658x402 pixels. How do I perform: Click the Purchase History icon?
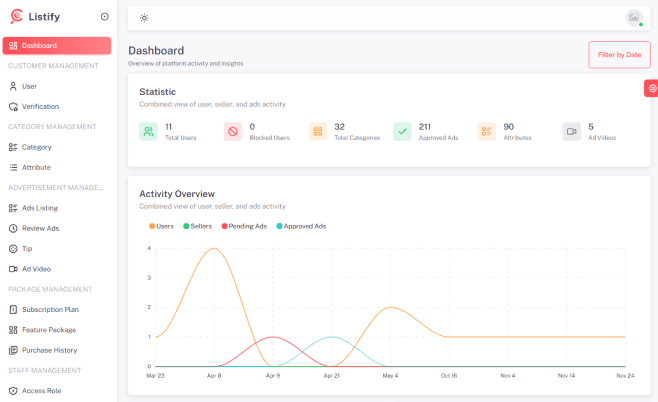(13, 350)
